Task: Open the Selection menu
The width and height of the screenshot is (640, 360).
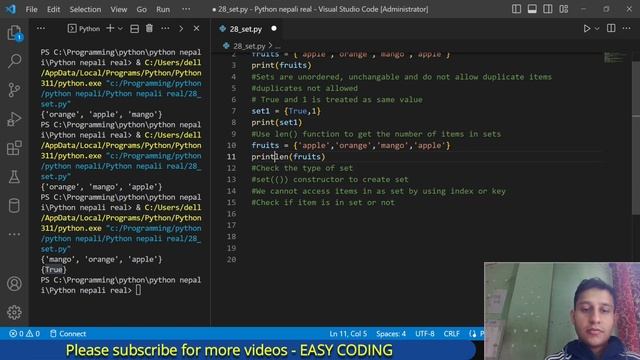Action: click(85, 9)
